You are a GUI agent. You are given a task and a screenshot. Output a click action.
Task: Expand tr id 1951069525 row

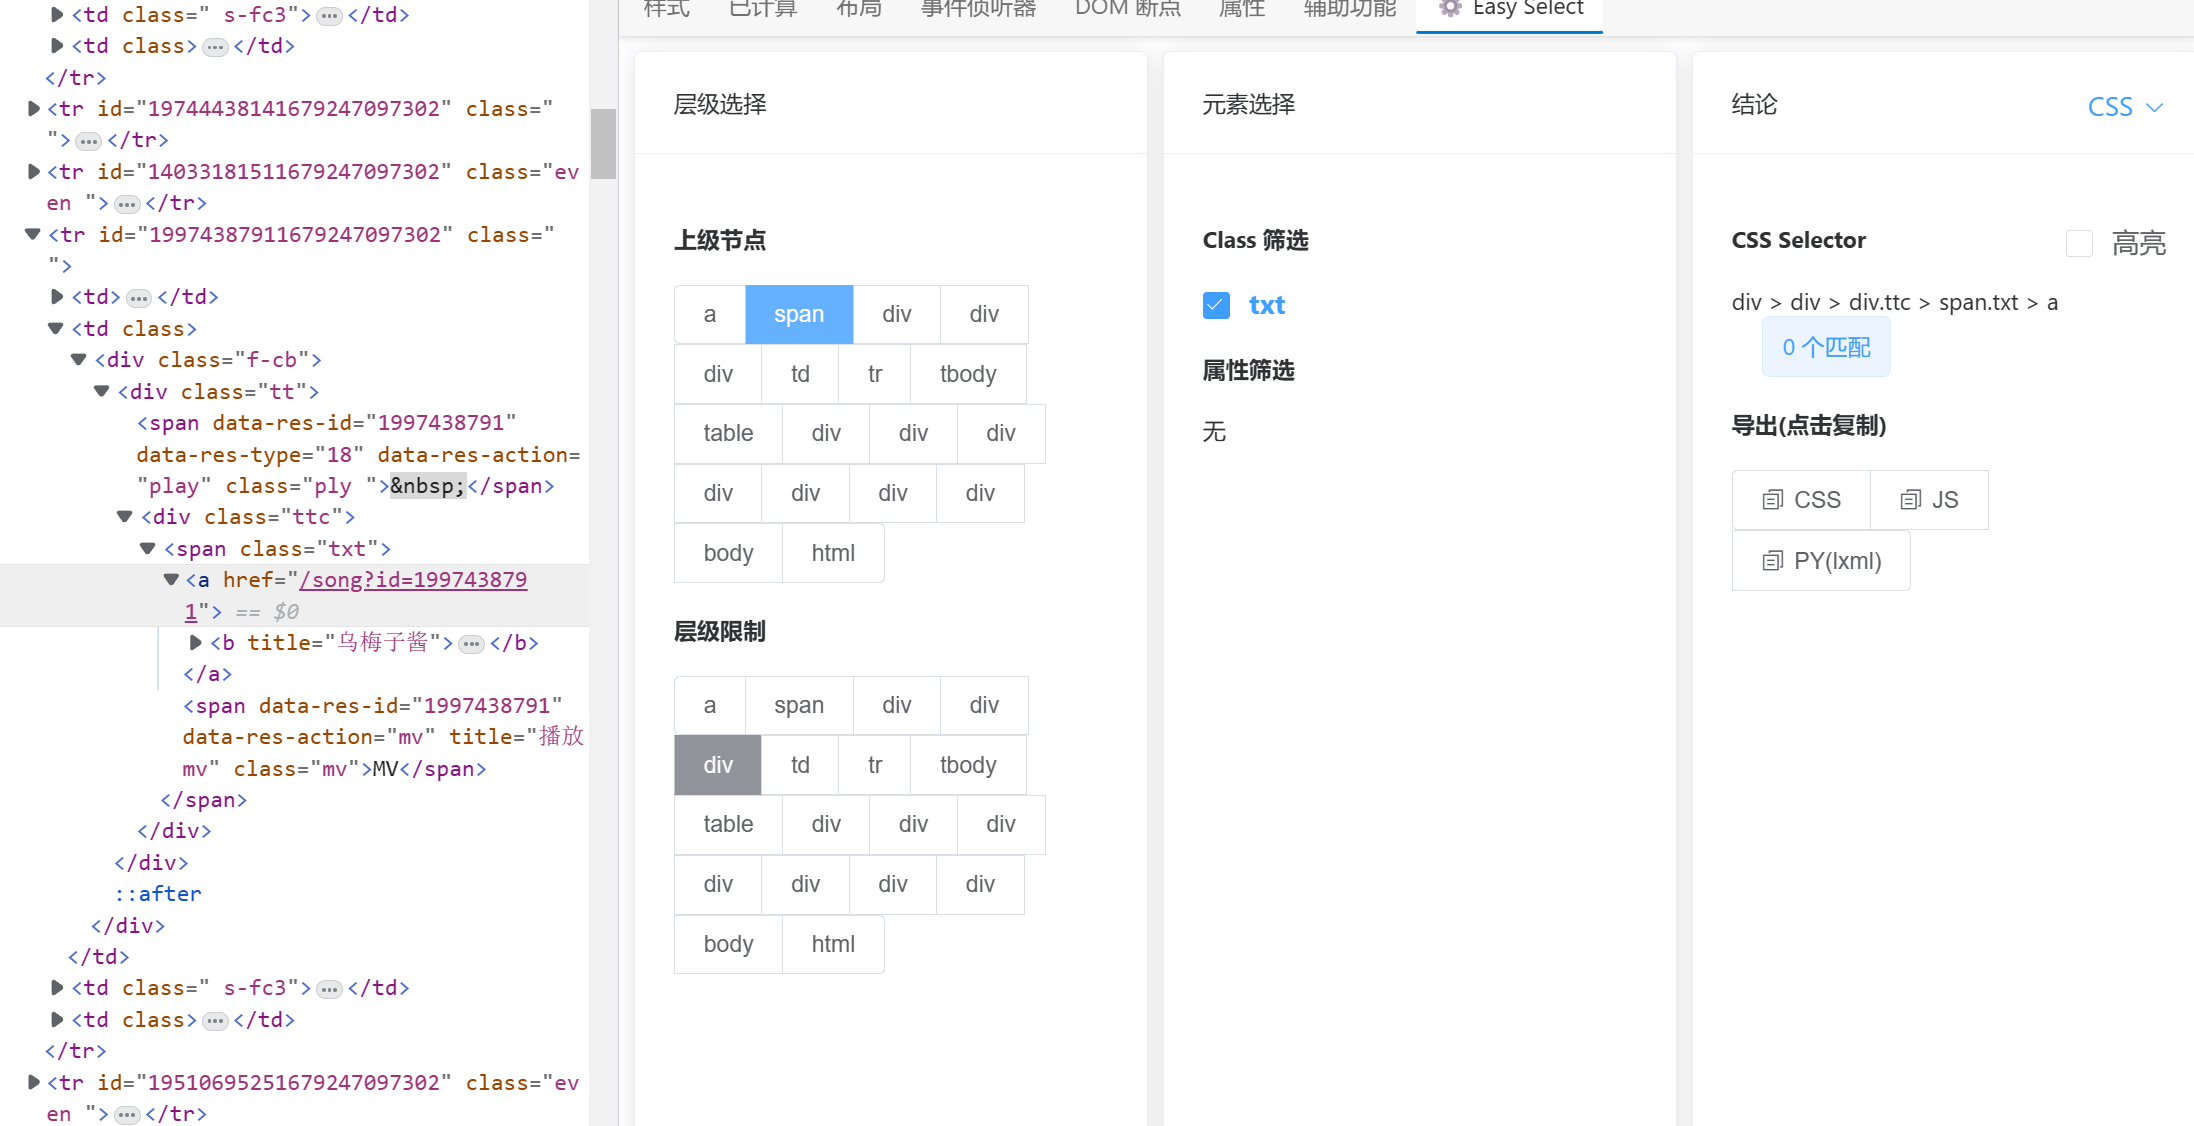[x=34, y=1082]
